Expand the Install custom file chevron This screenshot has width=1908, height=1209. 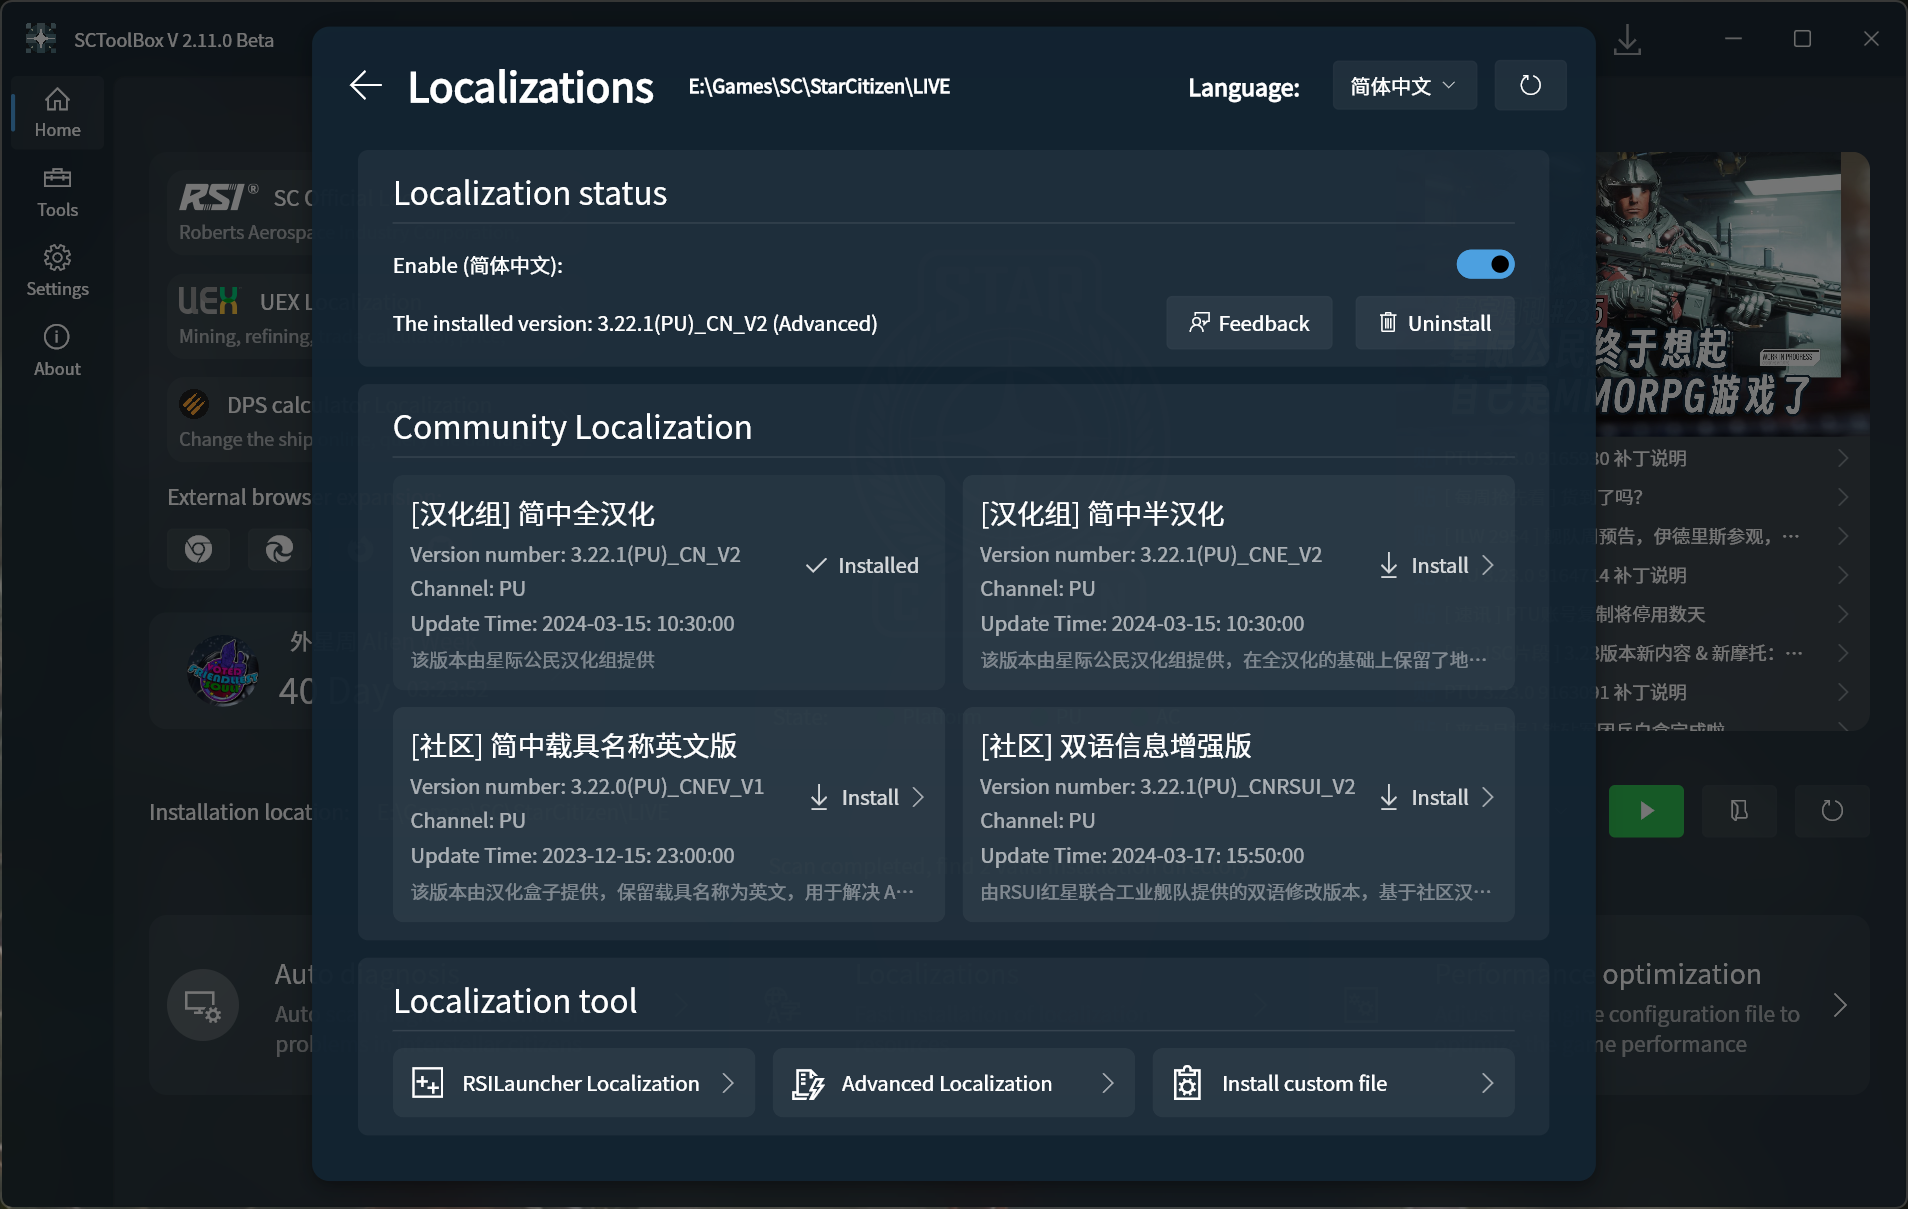[x=1487, y=1083]
